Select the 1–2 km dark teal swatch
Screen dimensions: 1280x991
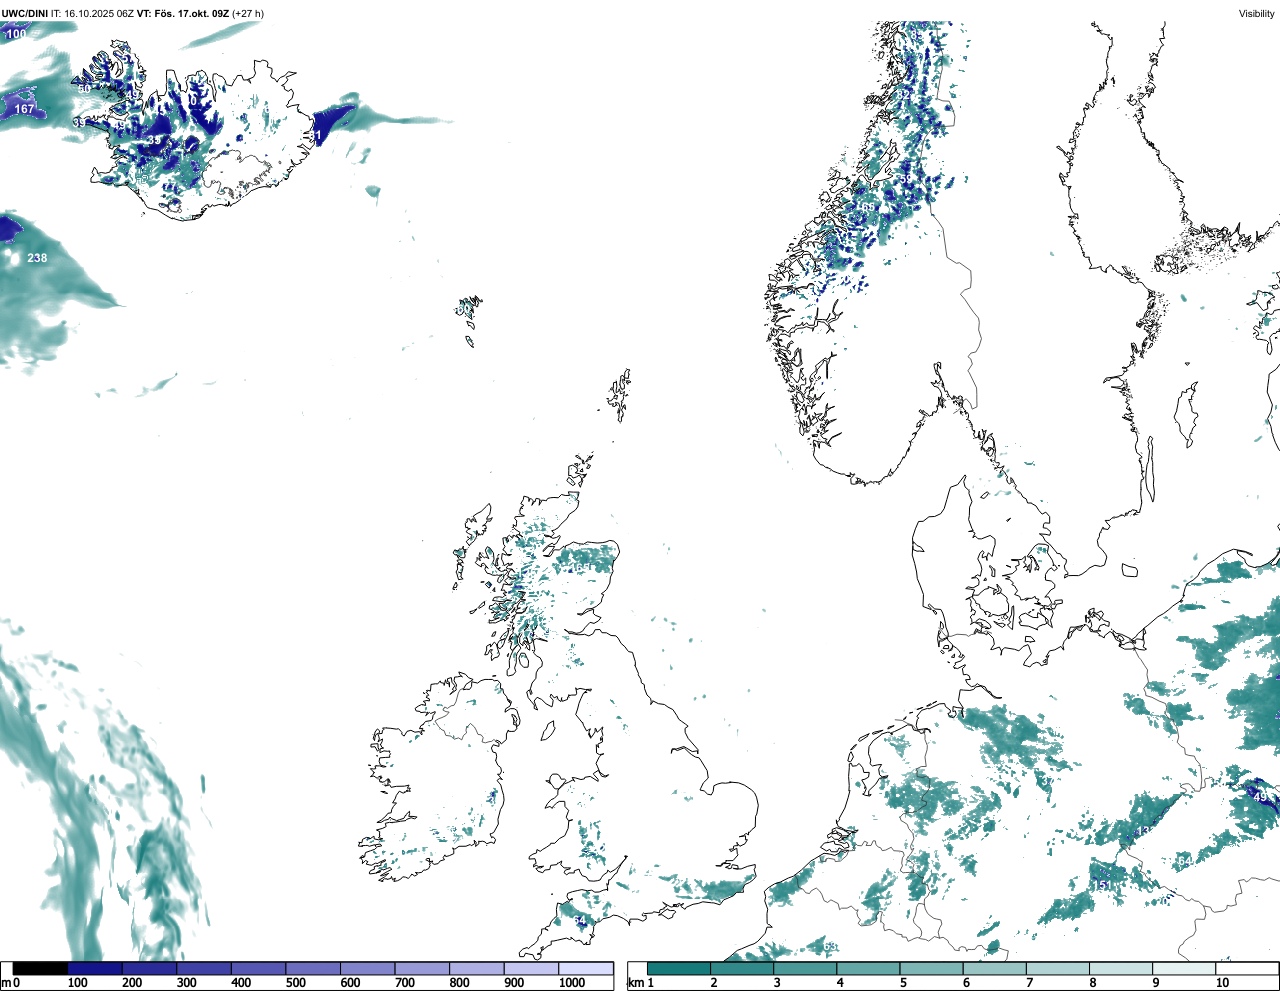(x=679, y=969)
